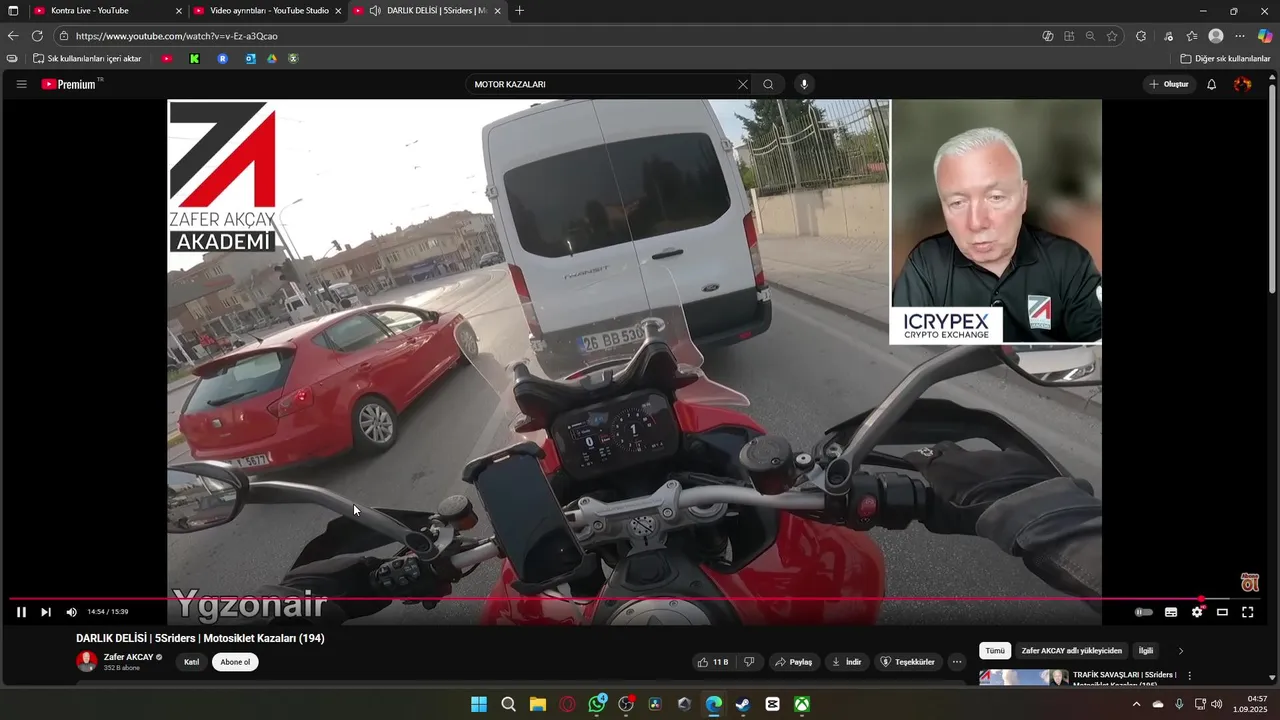Image resolution: width=1280 pixels, height=720 pixels.
Task: Close the Kontra Live tab
Action: point(179,11)
